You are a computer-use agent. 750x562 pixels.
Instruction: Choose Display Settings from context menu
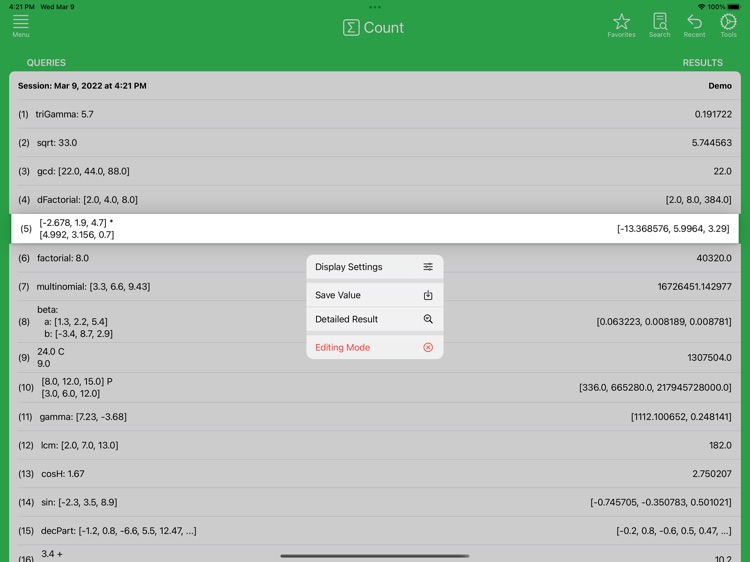tap(375, 267)
